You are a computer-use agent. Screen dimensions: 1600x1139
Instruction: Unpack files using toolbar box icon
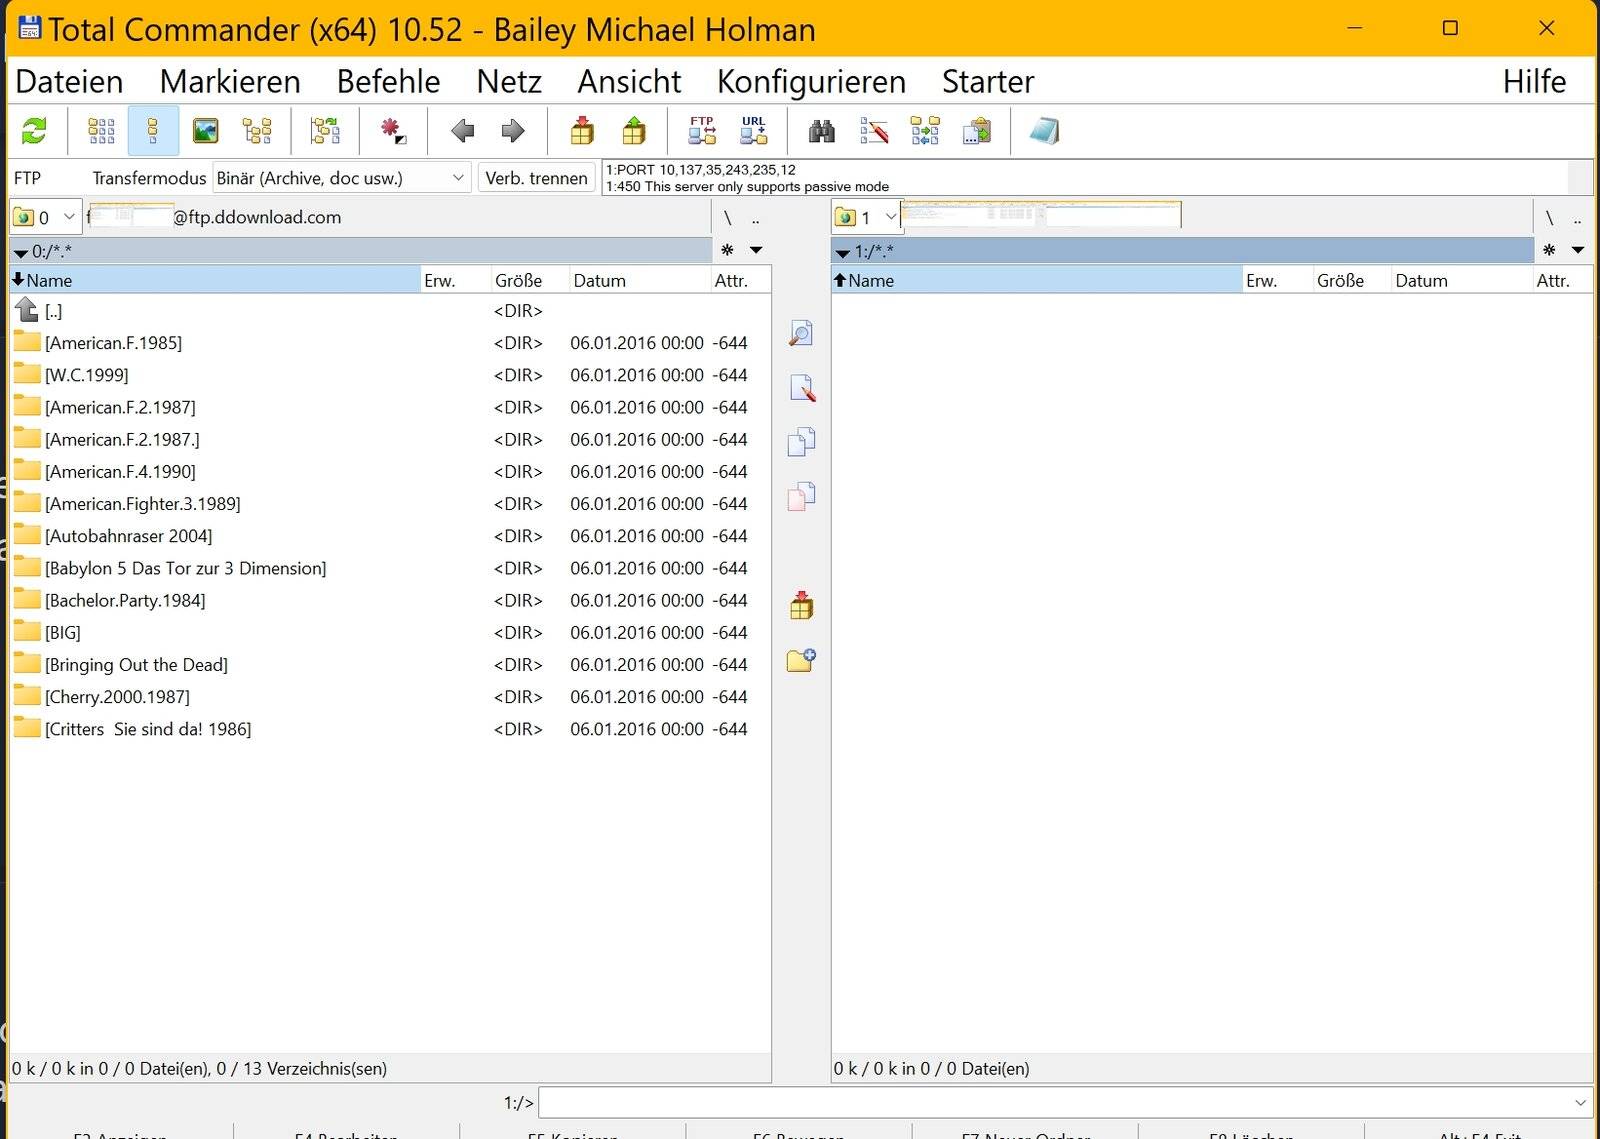tap(634, 131)
